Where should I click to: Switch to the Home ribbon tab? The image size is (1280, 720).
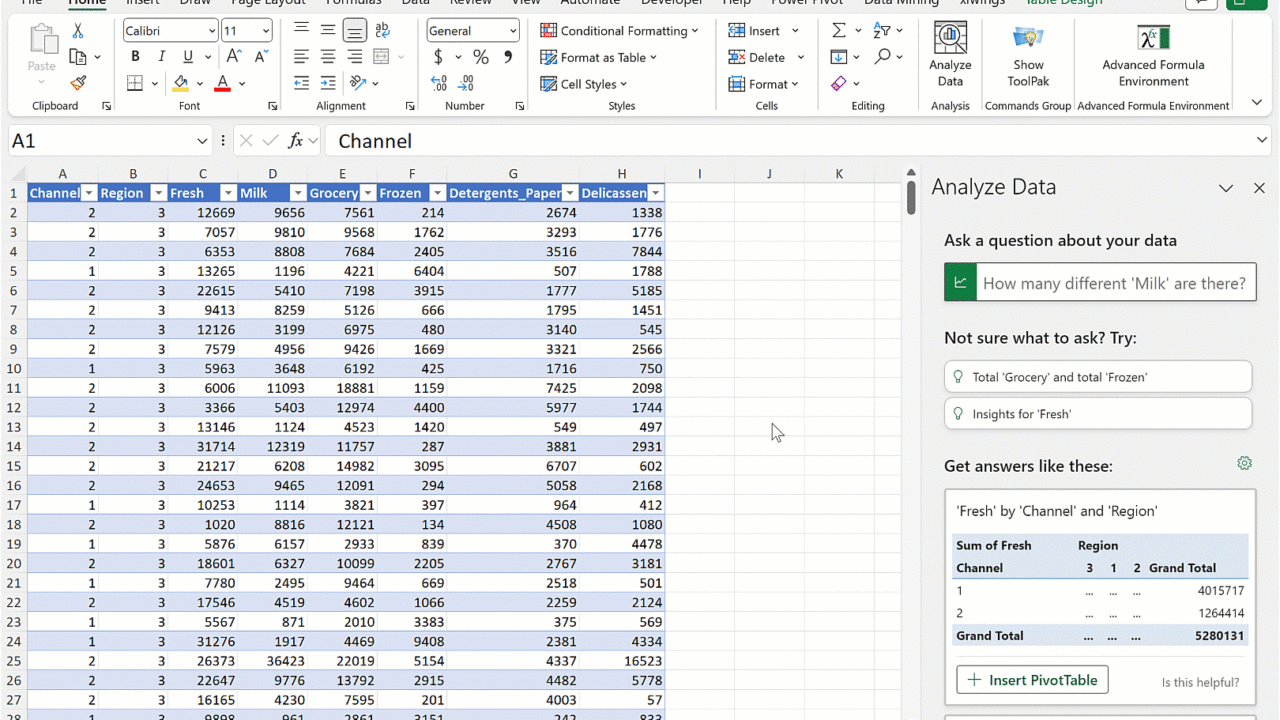[x=87, y=3]
